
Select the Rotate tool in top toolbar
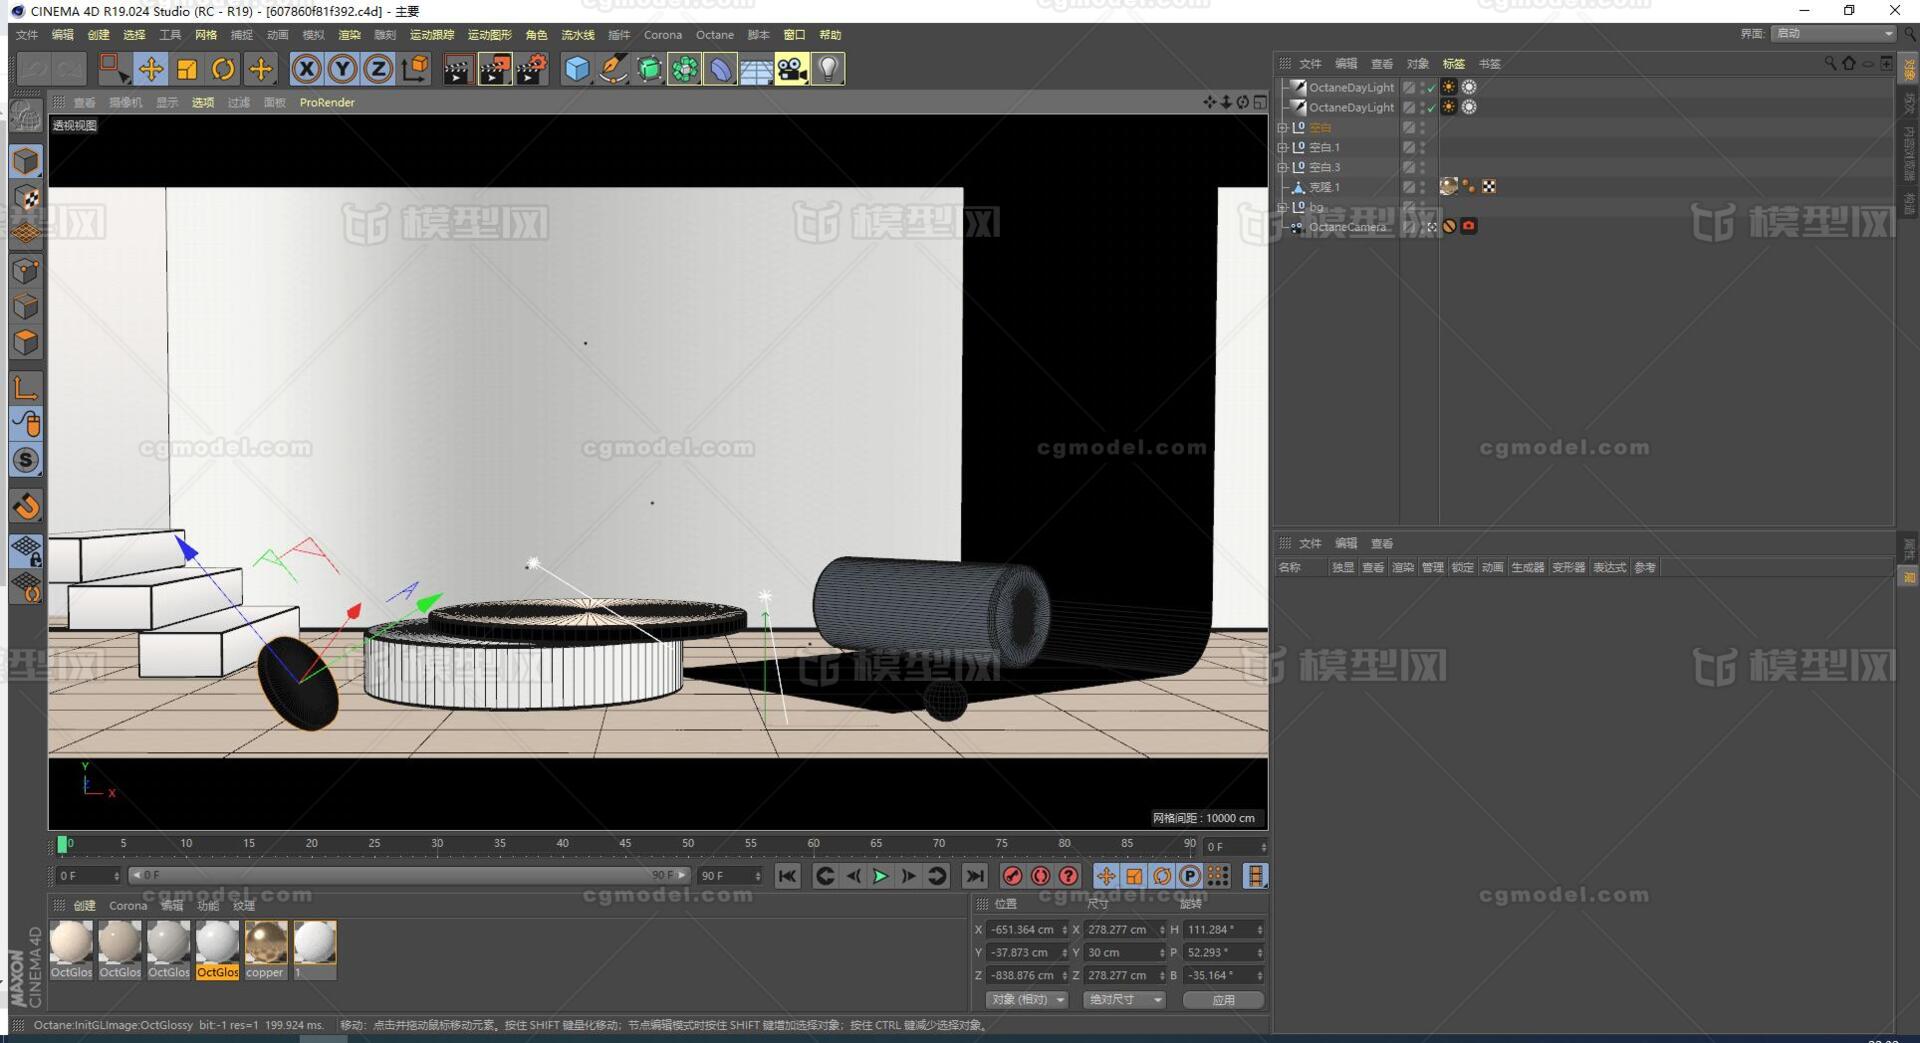[223, 69]
